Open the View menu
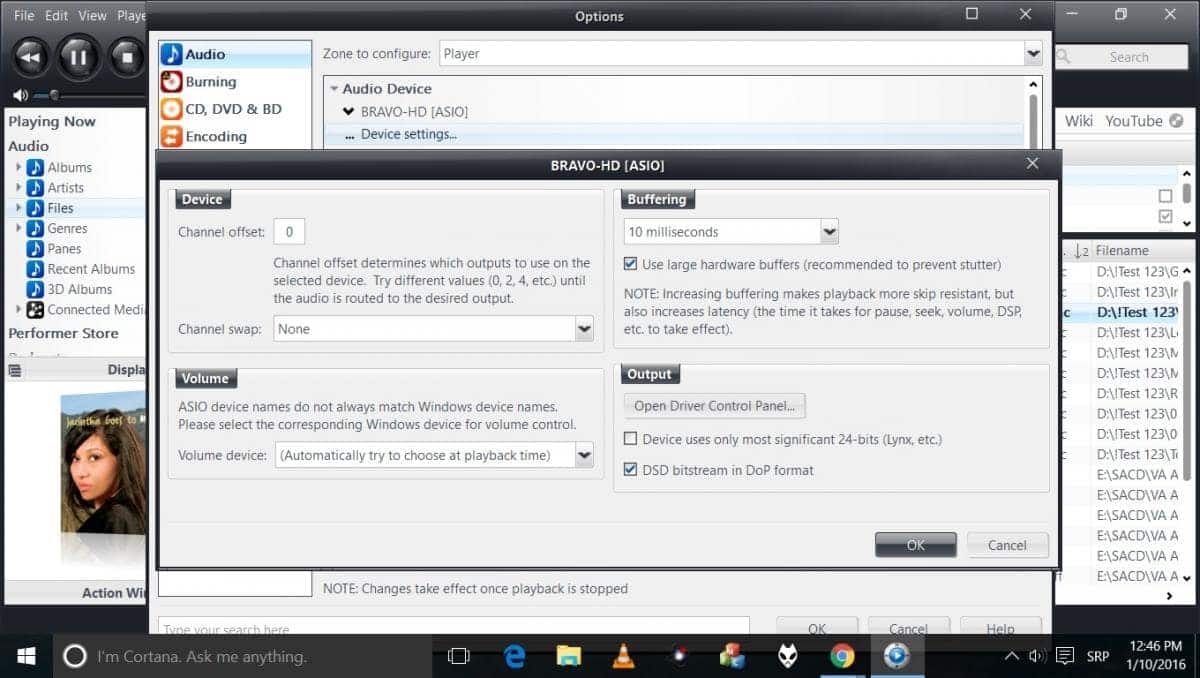 click(x=92, y=16)
